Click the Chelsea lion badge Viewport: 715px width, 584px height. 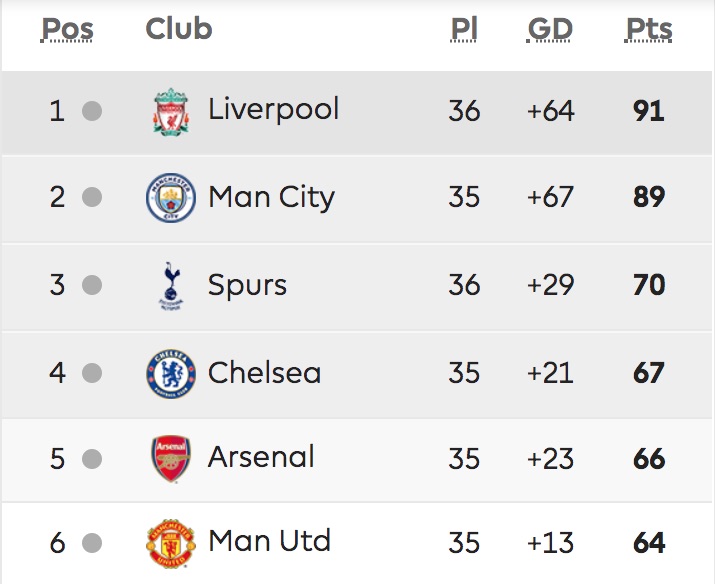[171, 373]
